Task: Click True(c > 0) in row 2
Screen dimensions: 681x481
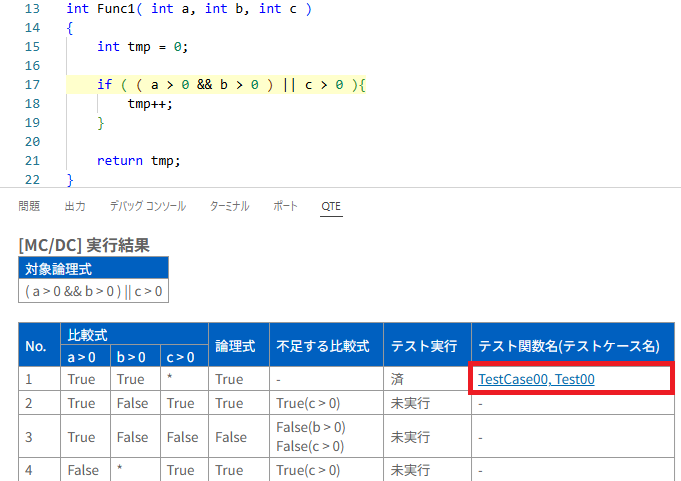Action: (308, 403)
